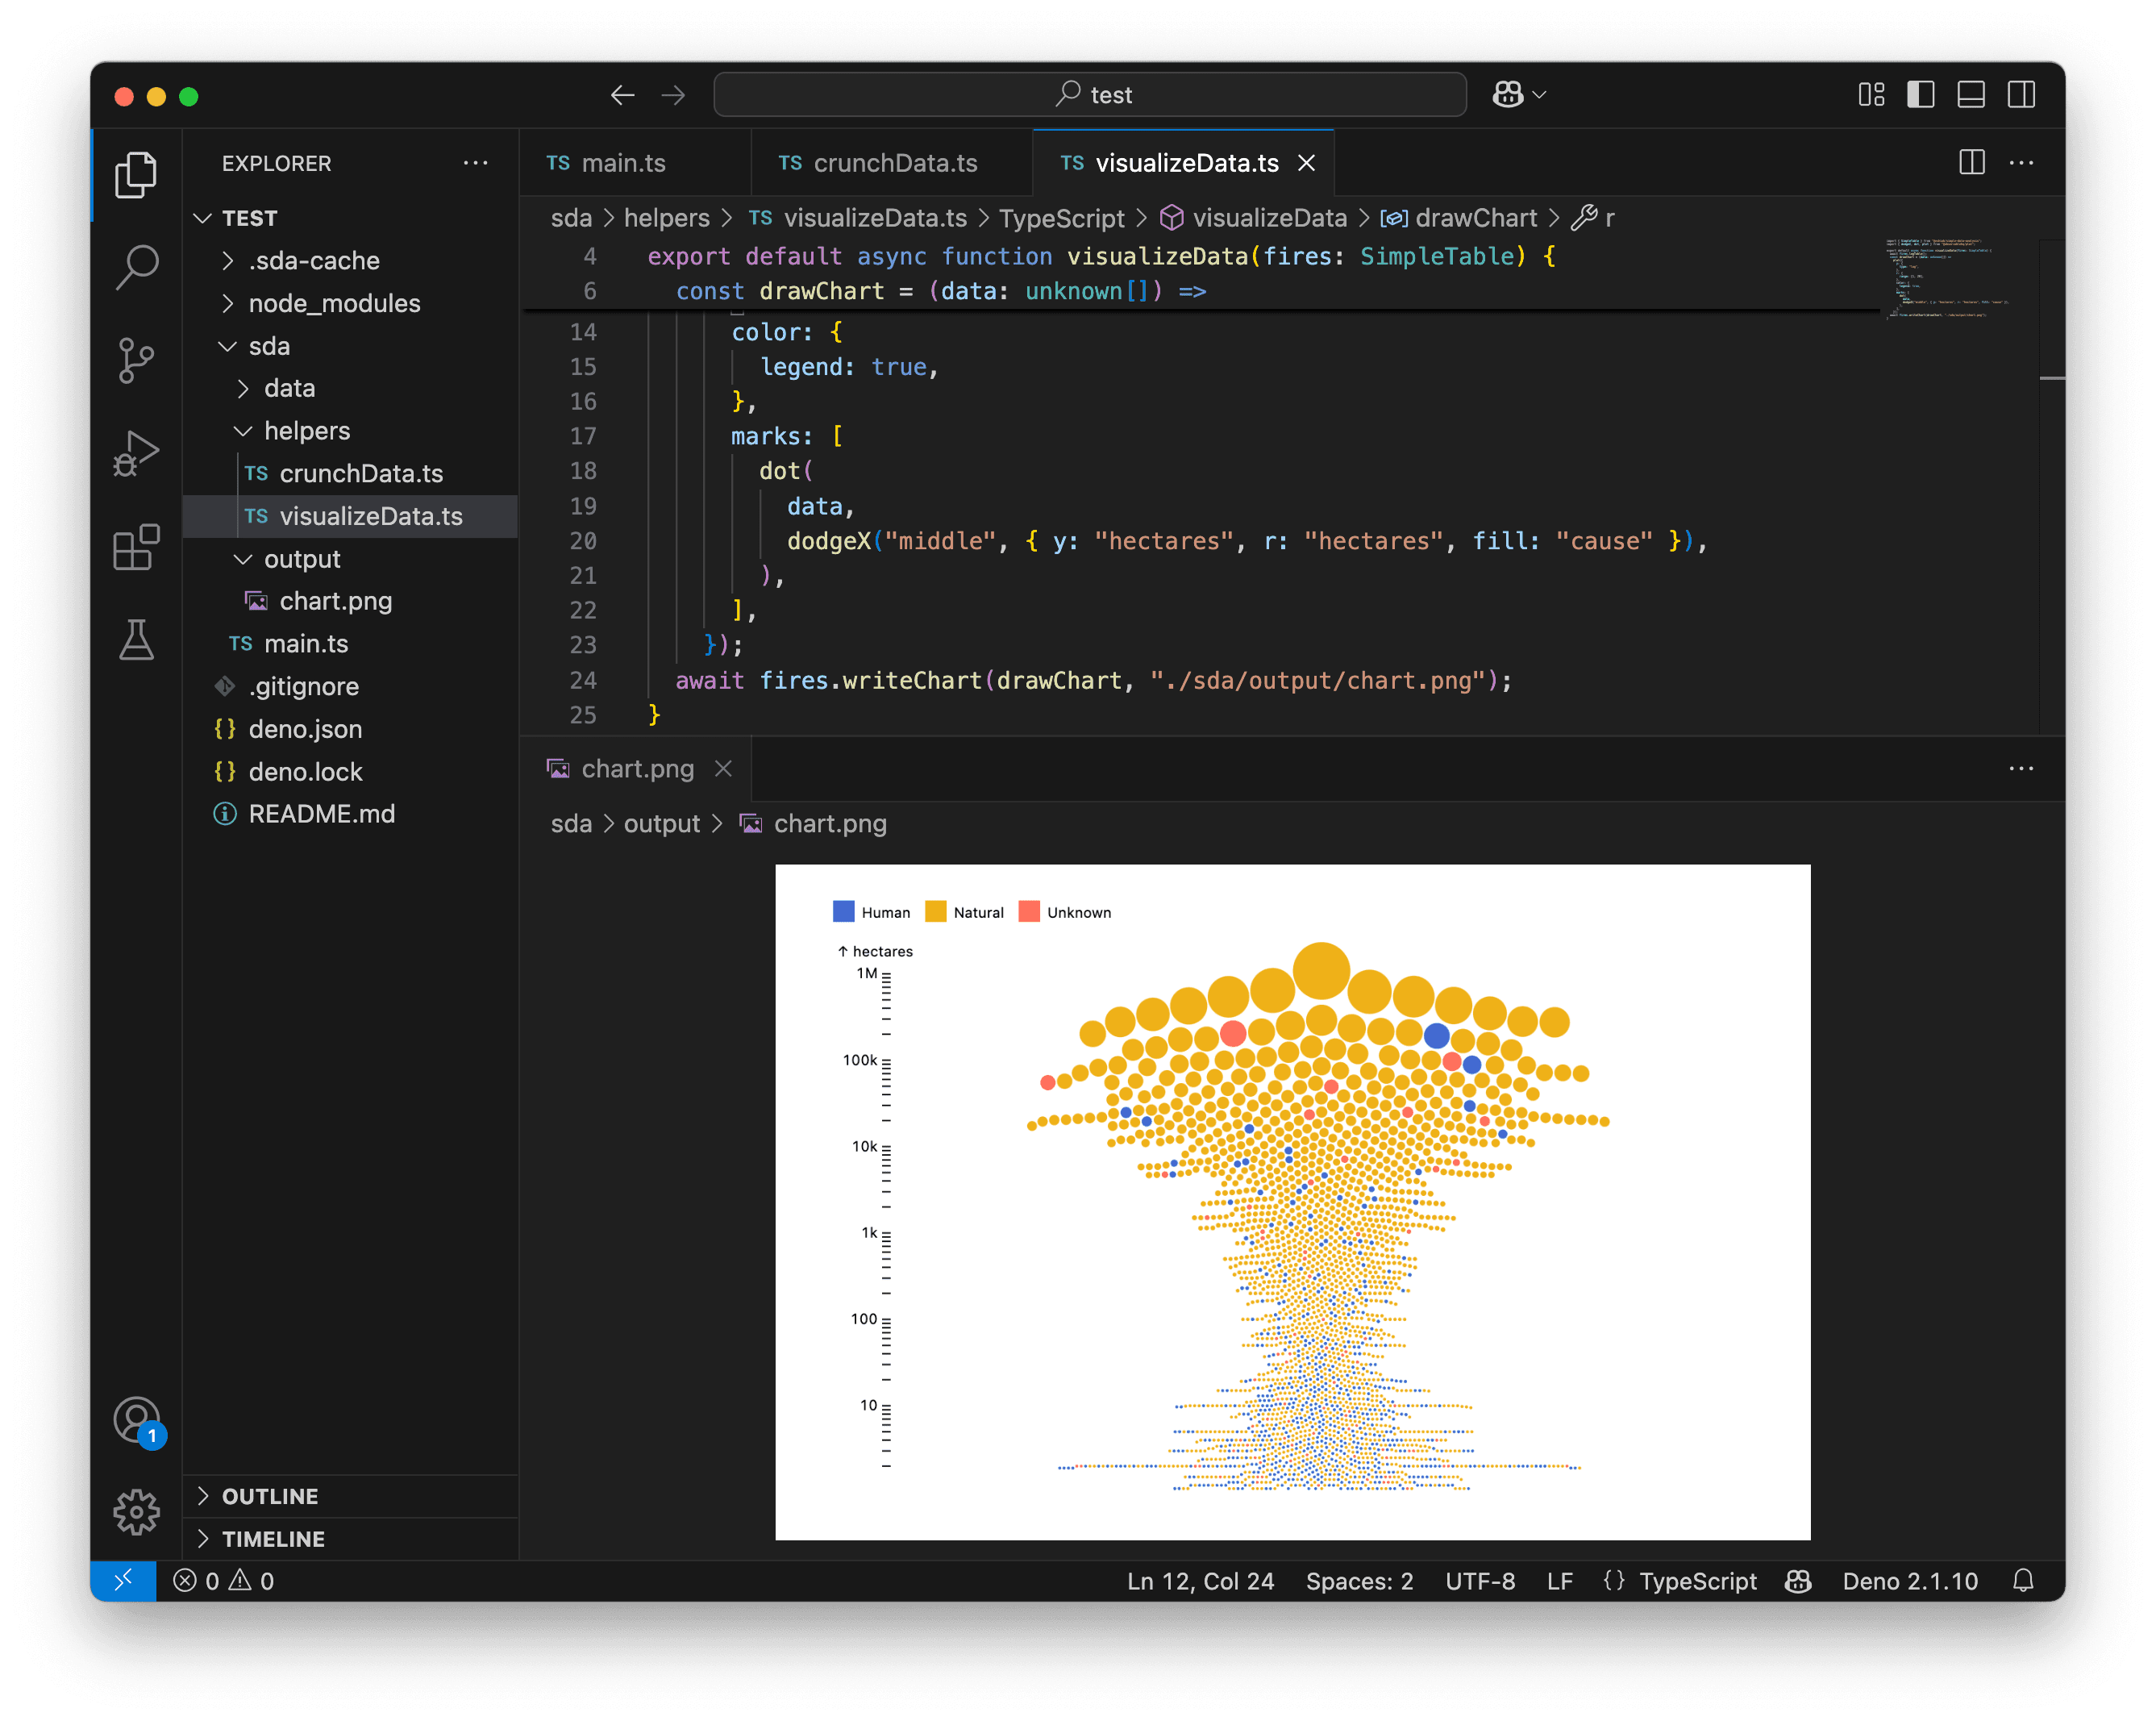Open the Manage gear menu
This screenshot has width=2156, height=1721.
pyautogui.click(x=136, y=1511)
